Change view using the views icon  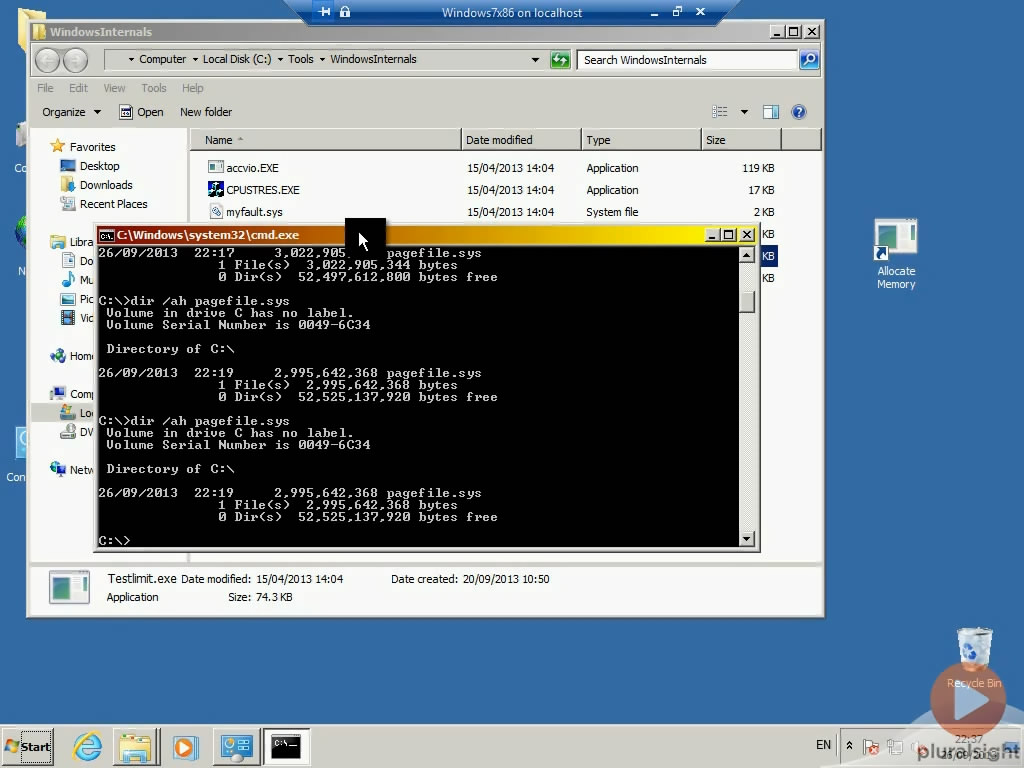(x=720, y=112)
